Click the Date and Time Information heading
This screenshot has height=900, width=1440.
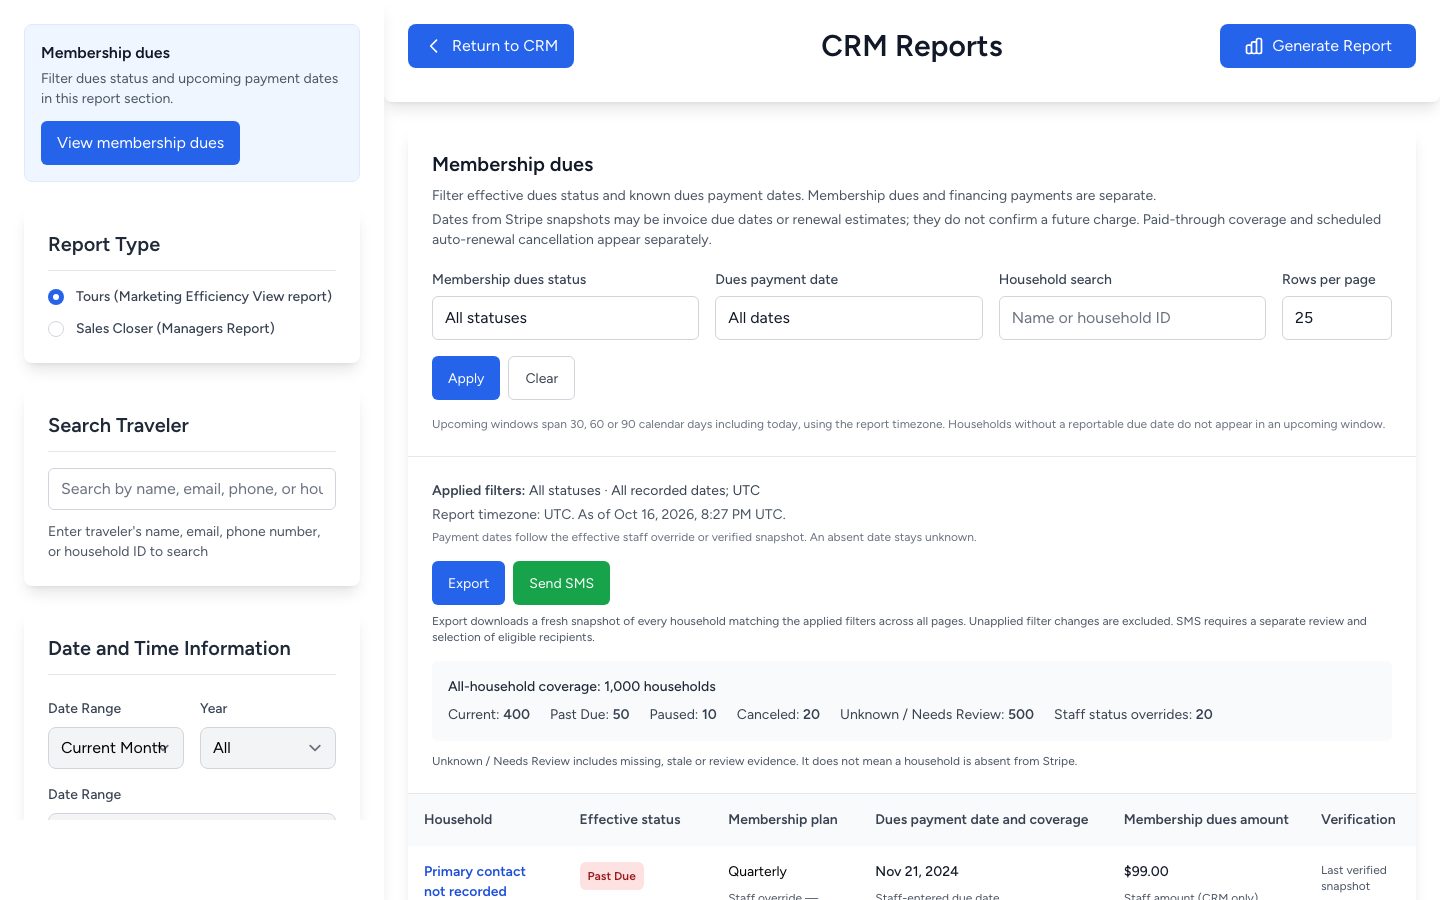coord(169,649)
